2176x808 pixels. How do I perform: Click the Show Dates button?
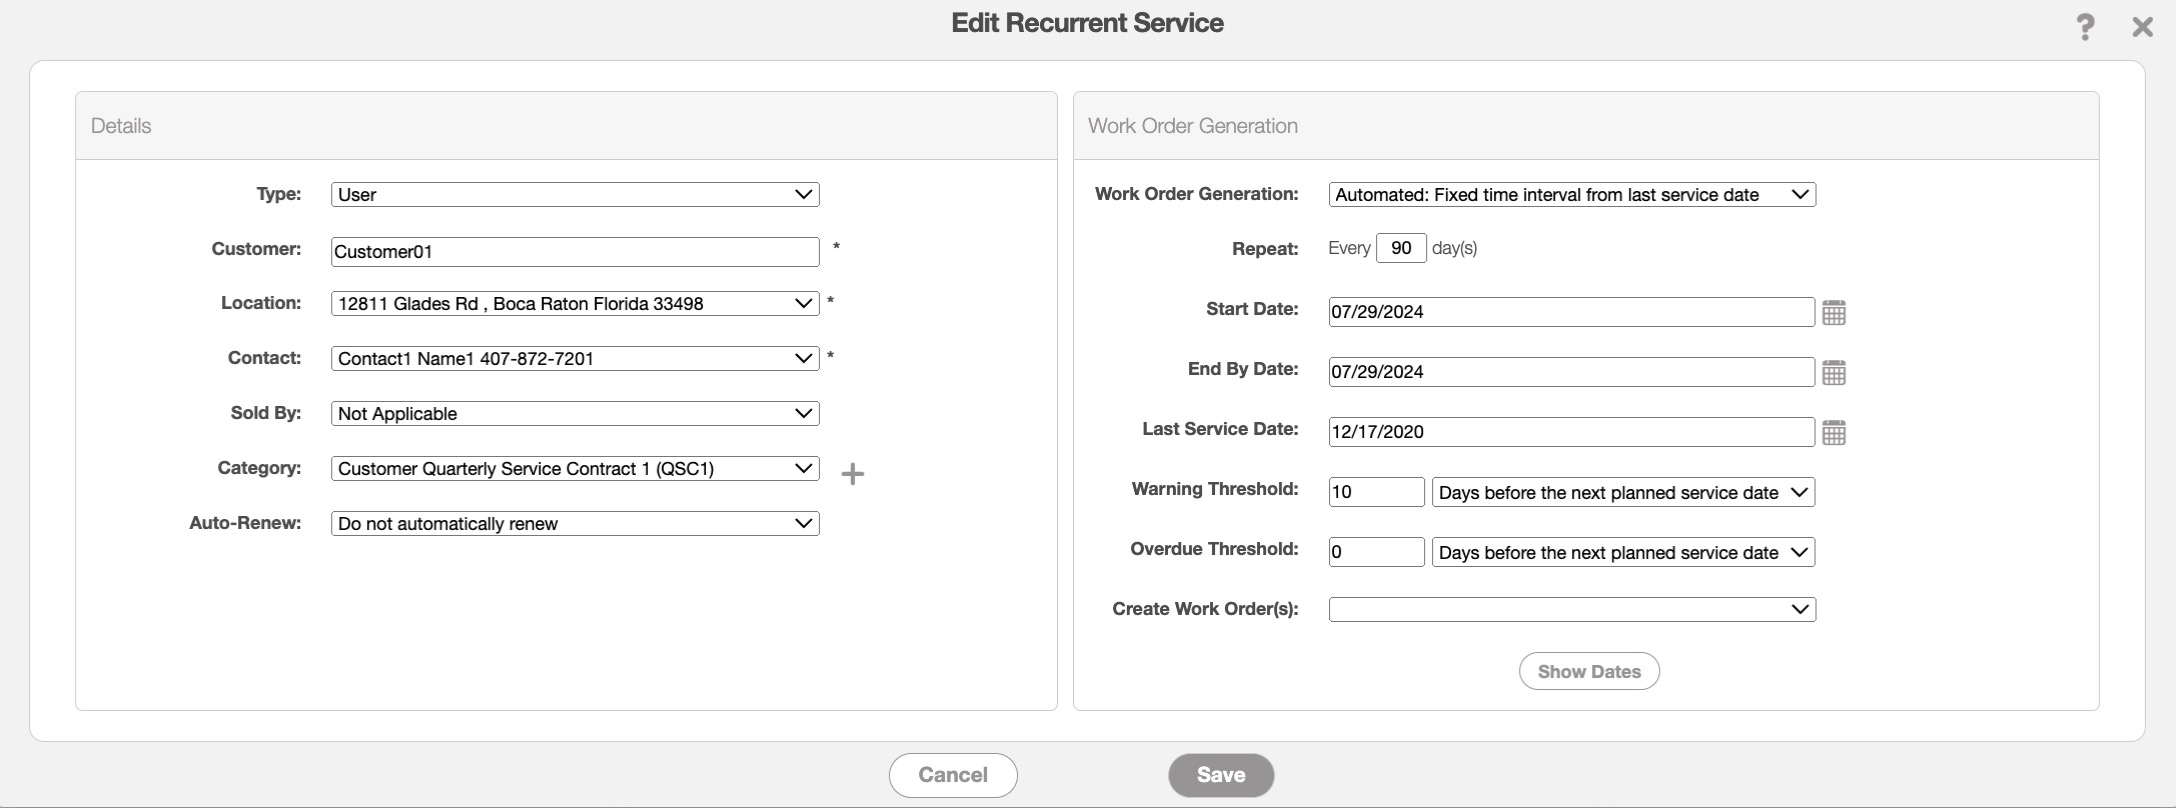click(x=1588, y=672)
